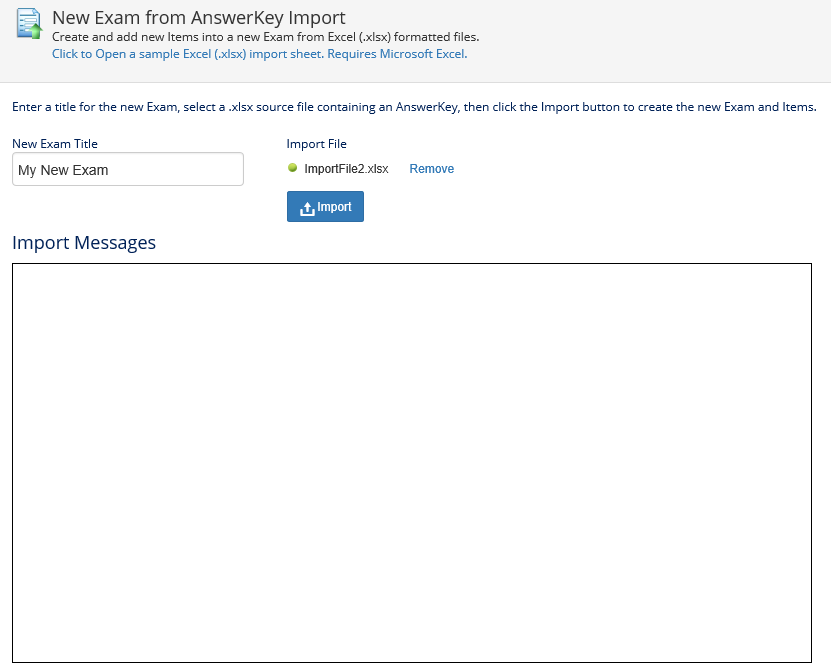Image resolution: width=831 pixels, height=672 pixels.
Task: Focus the New Exam Title text field
Action: click(x=127, y=170)
